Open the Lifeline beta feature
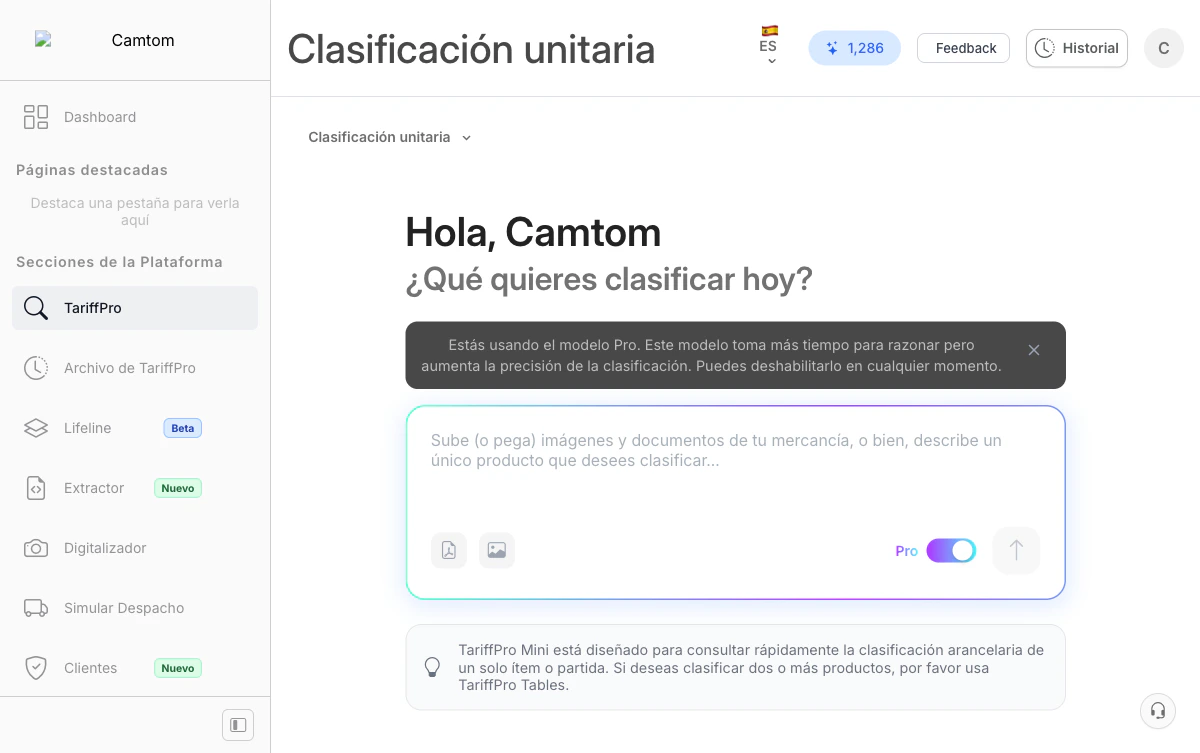Screen dimensions: 1200x753 87,428
